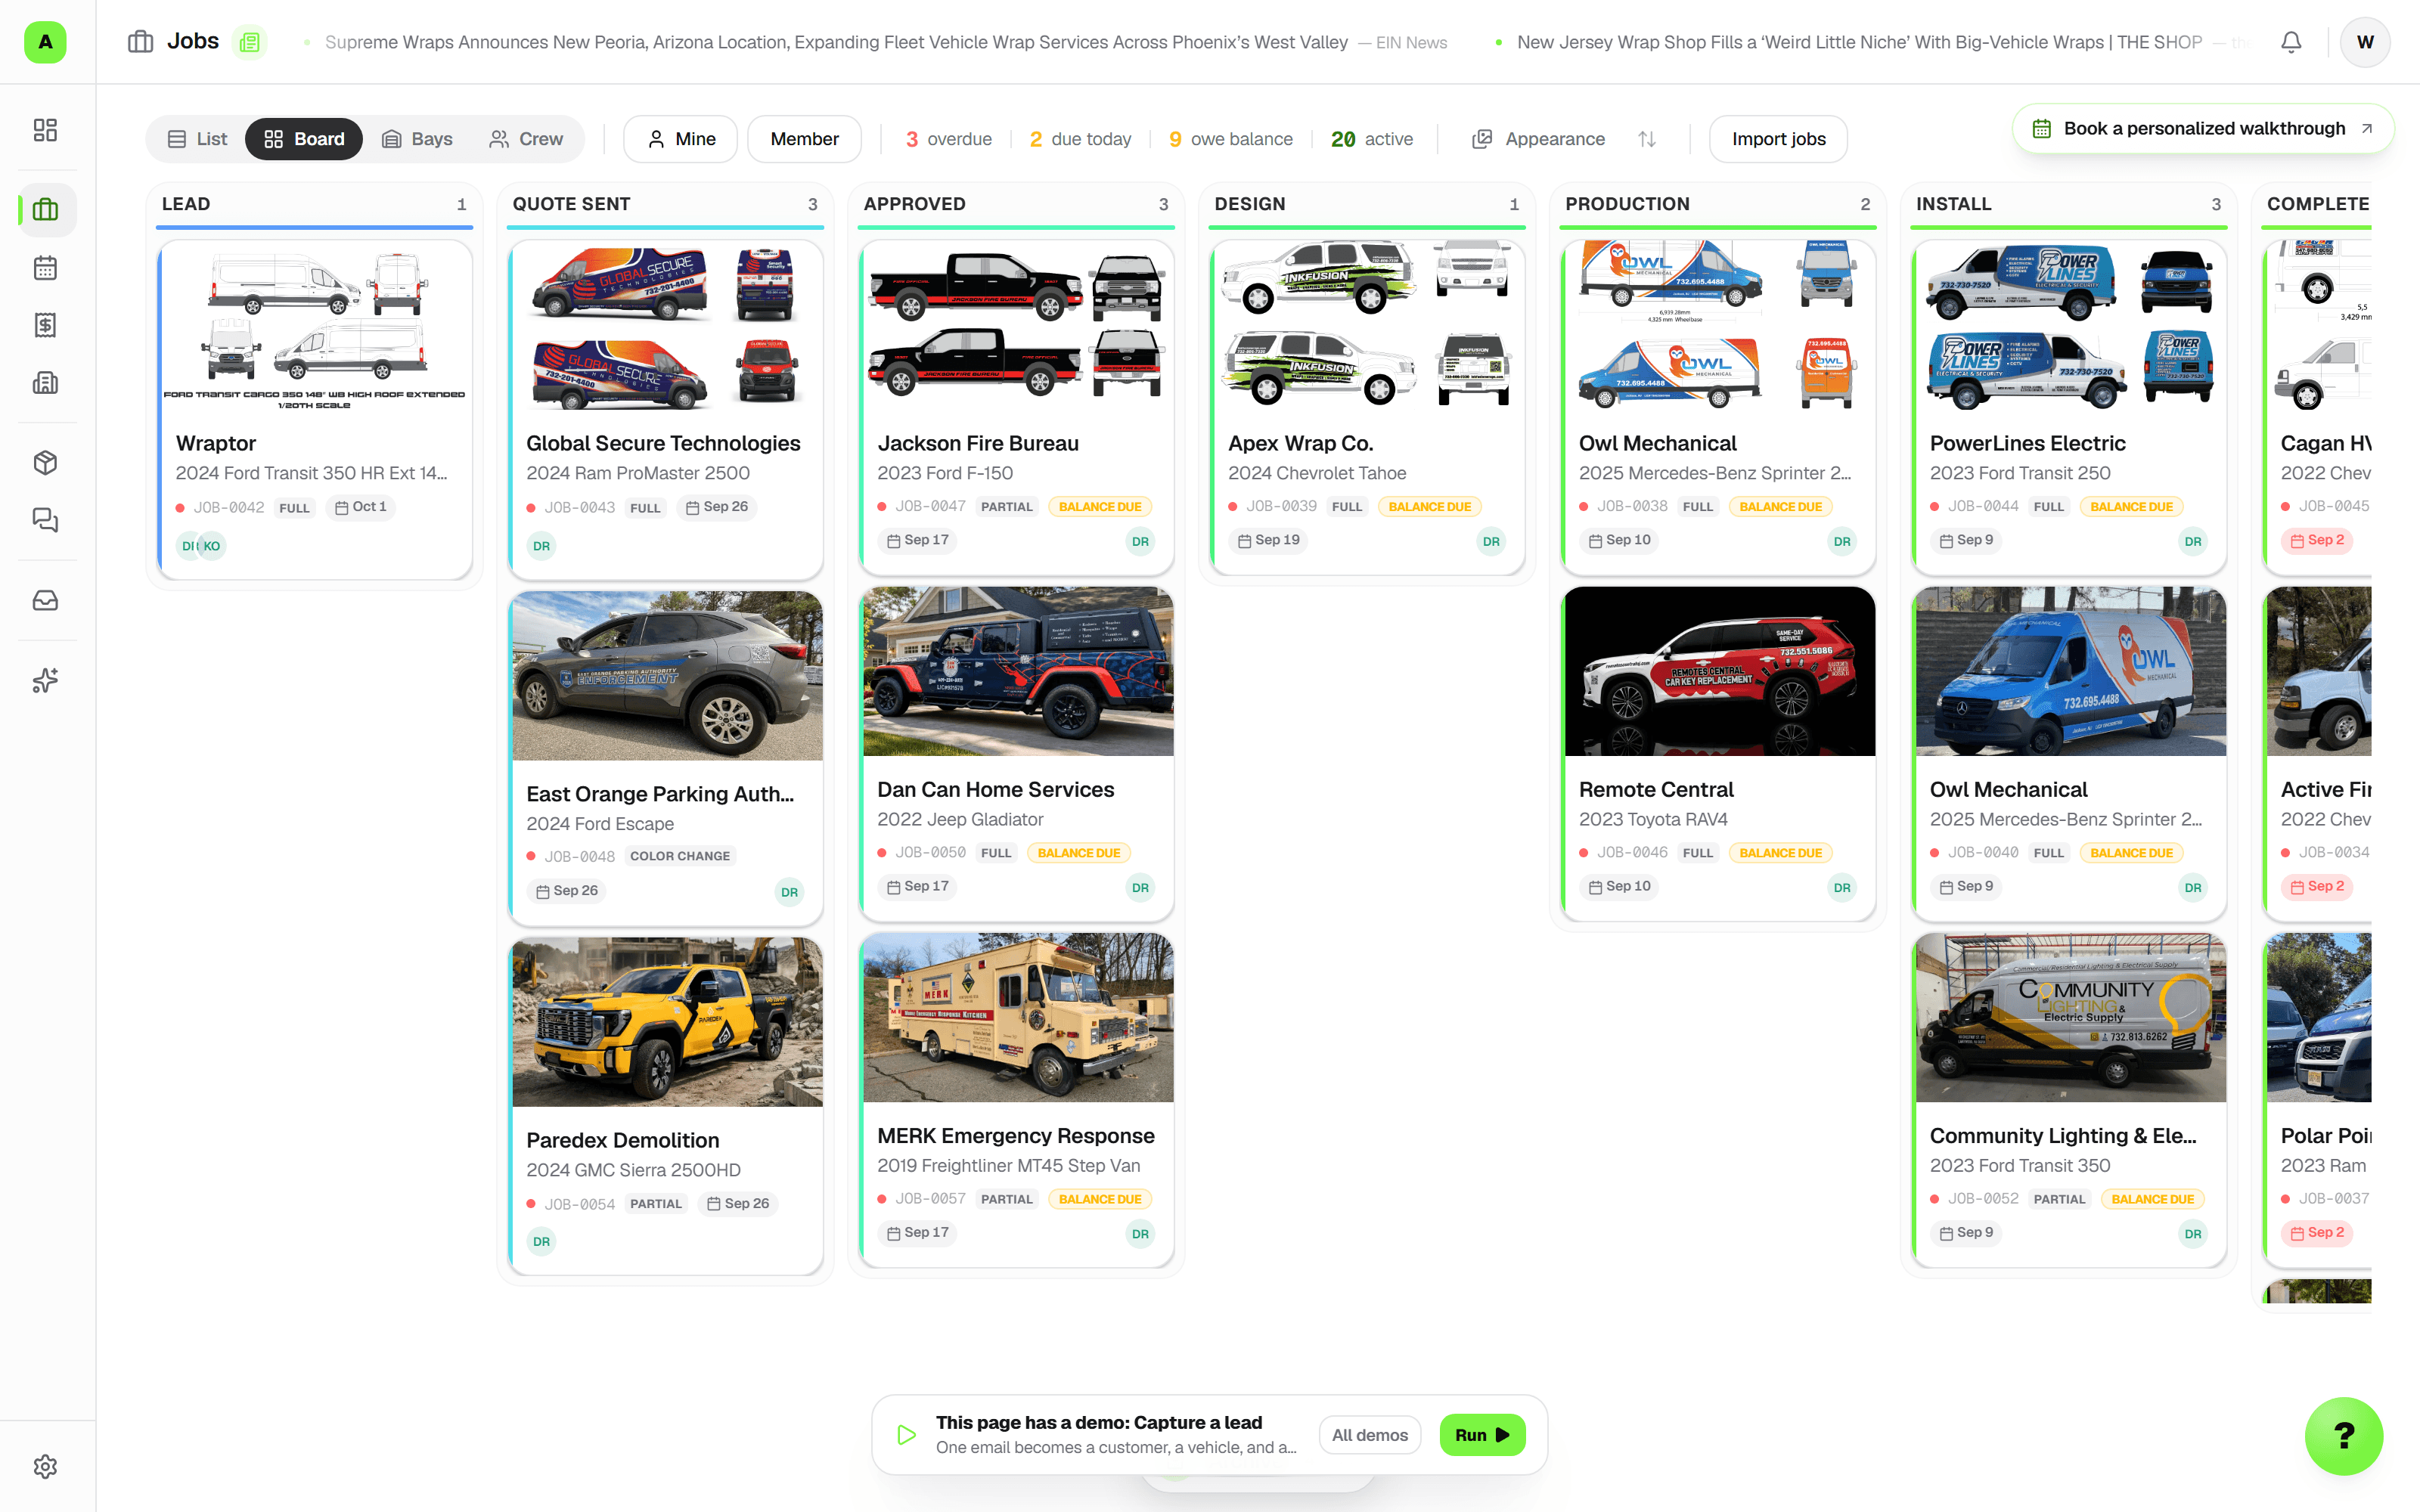Click the sort arrows icon next to Appearance
The image size is (2420, 1512).
tap(1647, 139)
